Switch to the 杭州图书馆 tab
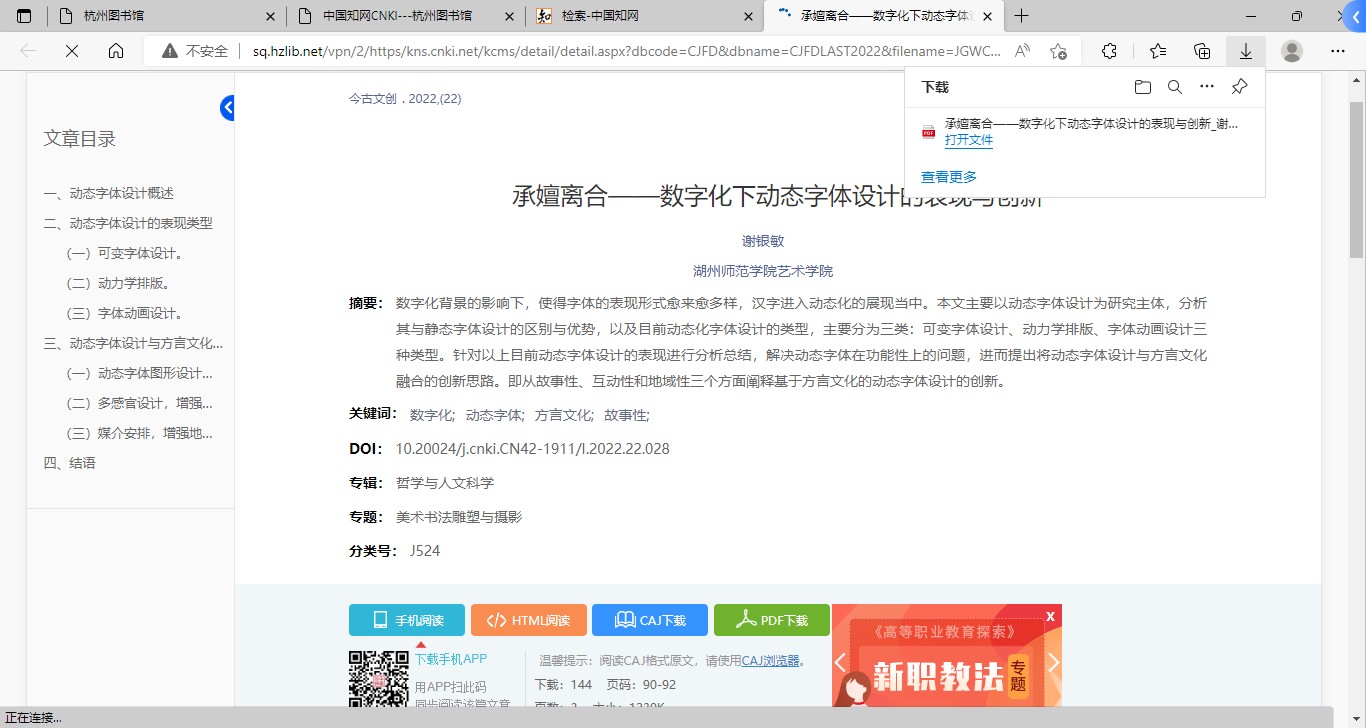This screenshot has height=728, width=1366. (x=165, y=16)
